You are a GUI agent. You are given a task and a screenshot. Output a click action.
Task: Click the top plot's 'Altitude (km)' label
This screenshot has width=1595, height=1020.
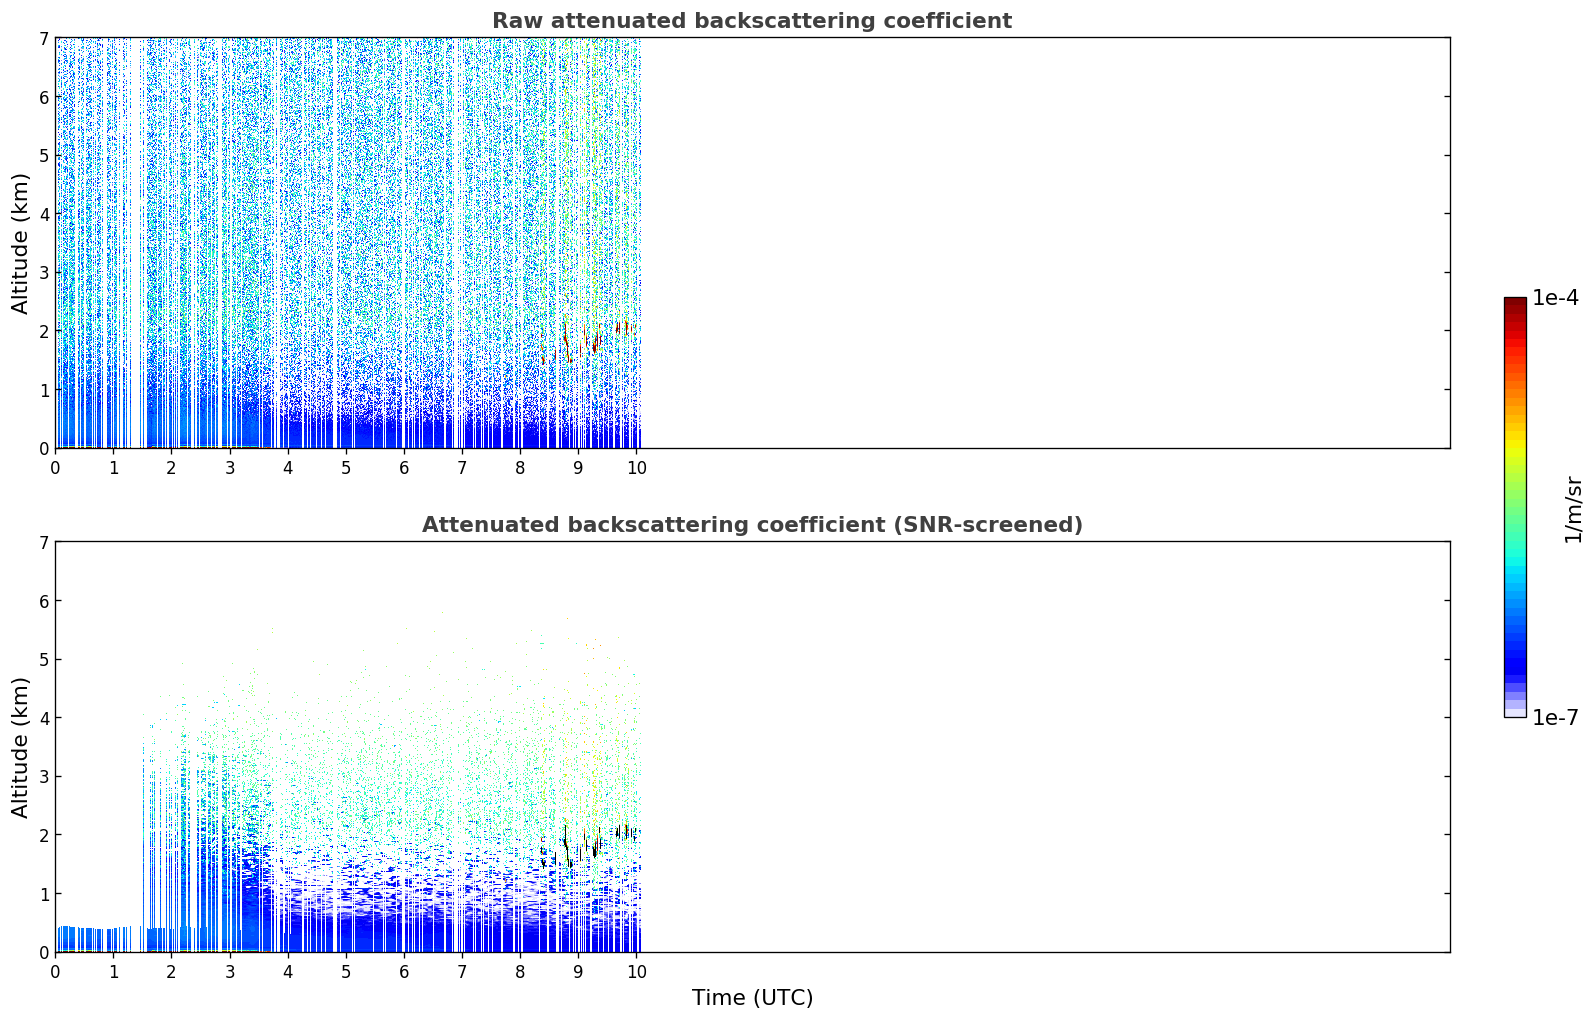21,243
